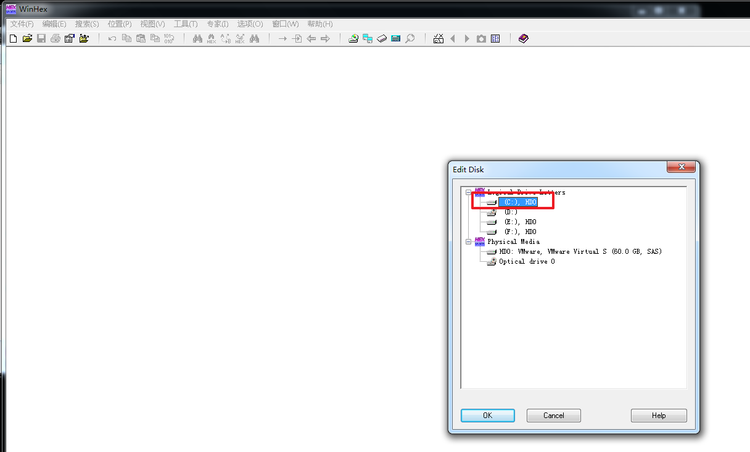Viewport: 750px width, 452px height.
Task: Click the New file toolbar icon
Action: coord(13,39)
